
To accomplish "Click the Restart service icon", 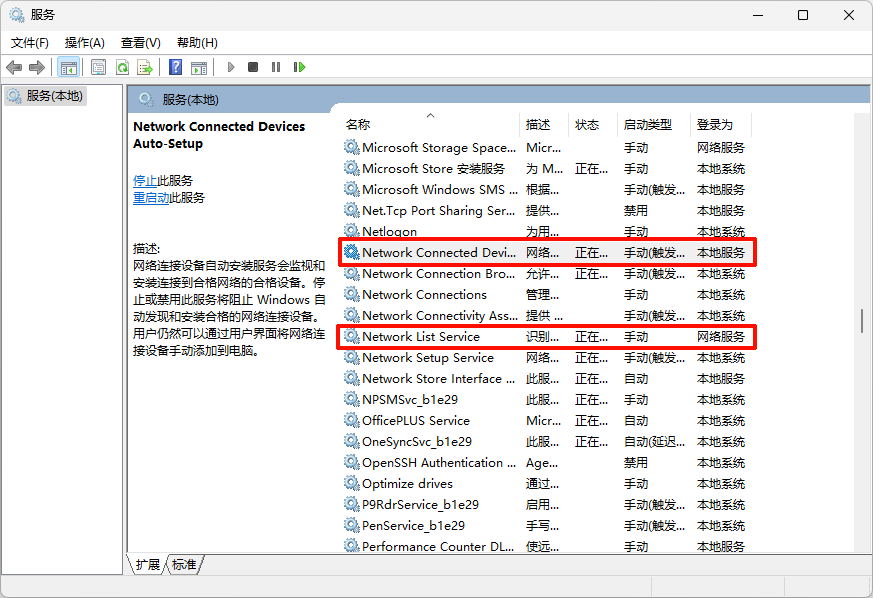I will (300, 67).
